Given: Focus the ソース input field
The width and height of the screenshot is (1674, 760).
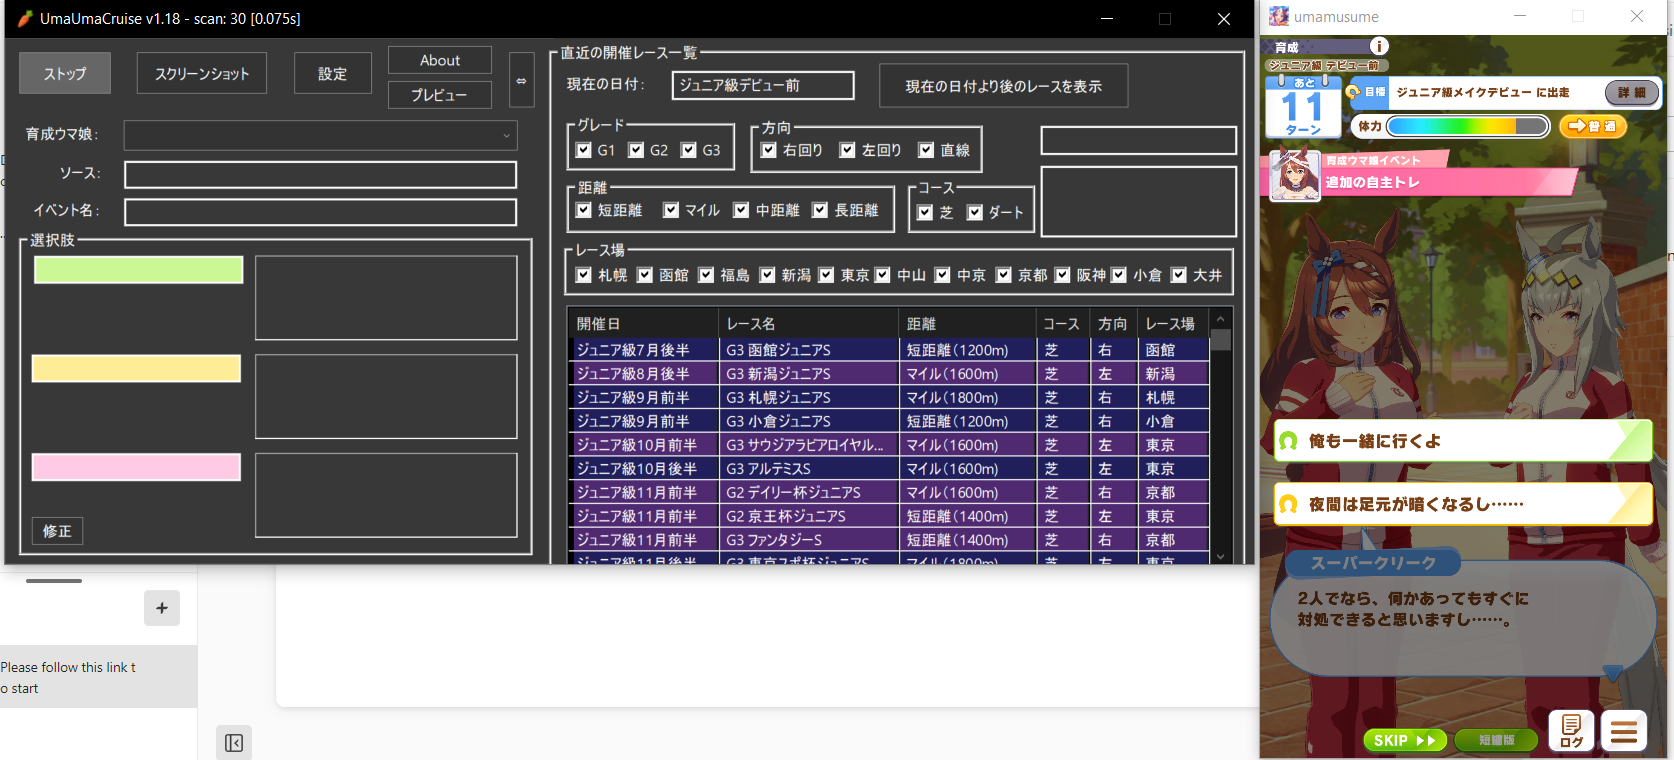Looking at the screenshot, I should [x=320, y=175].
